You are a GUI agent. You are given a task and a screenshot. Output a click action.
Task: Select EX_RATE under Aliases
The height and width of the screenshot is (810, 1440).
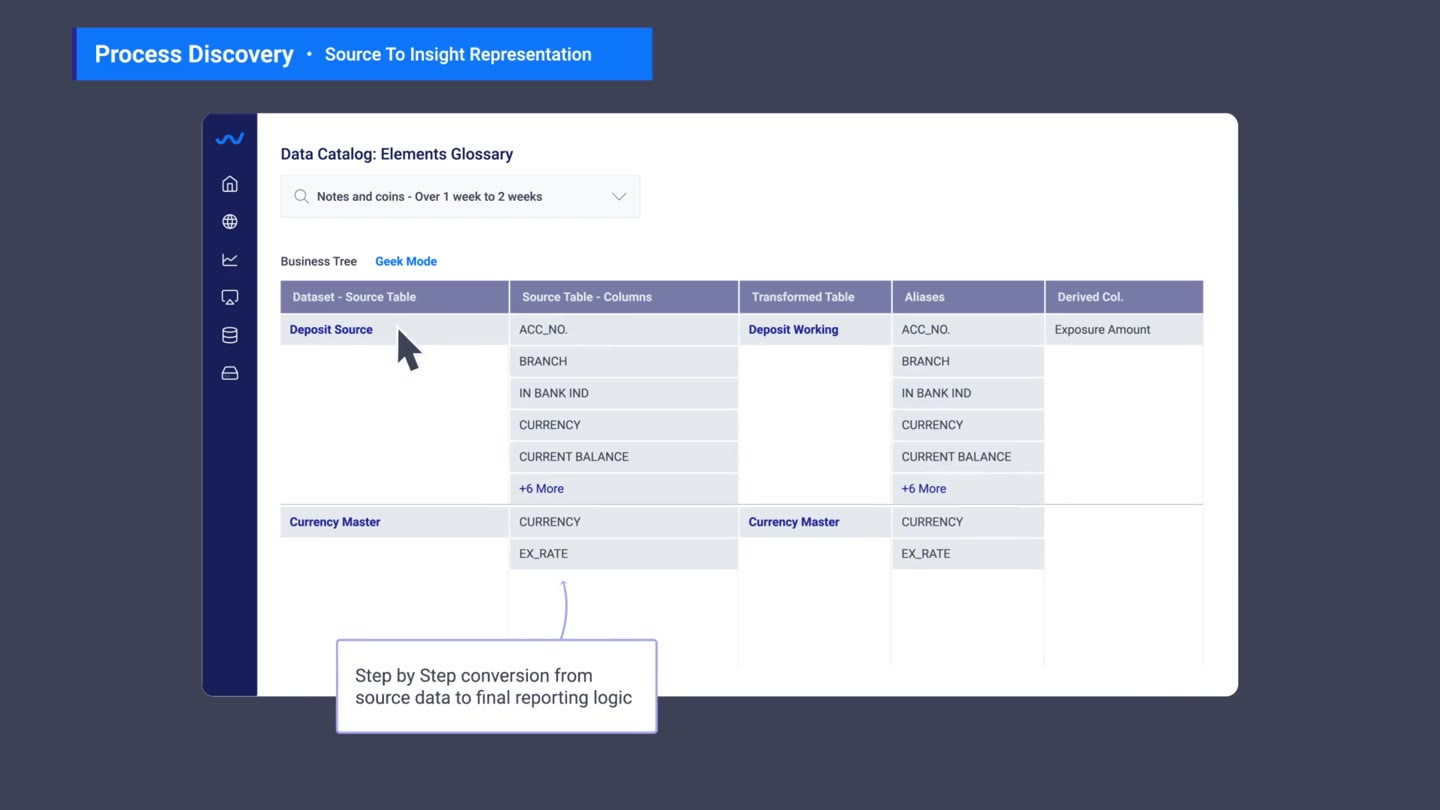[968, 554]
